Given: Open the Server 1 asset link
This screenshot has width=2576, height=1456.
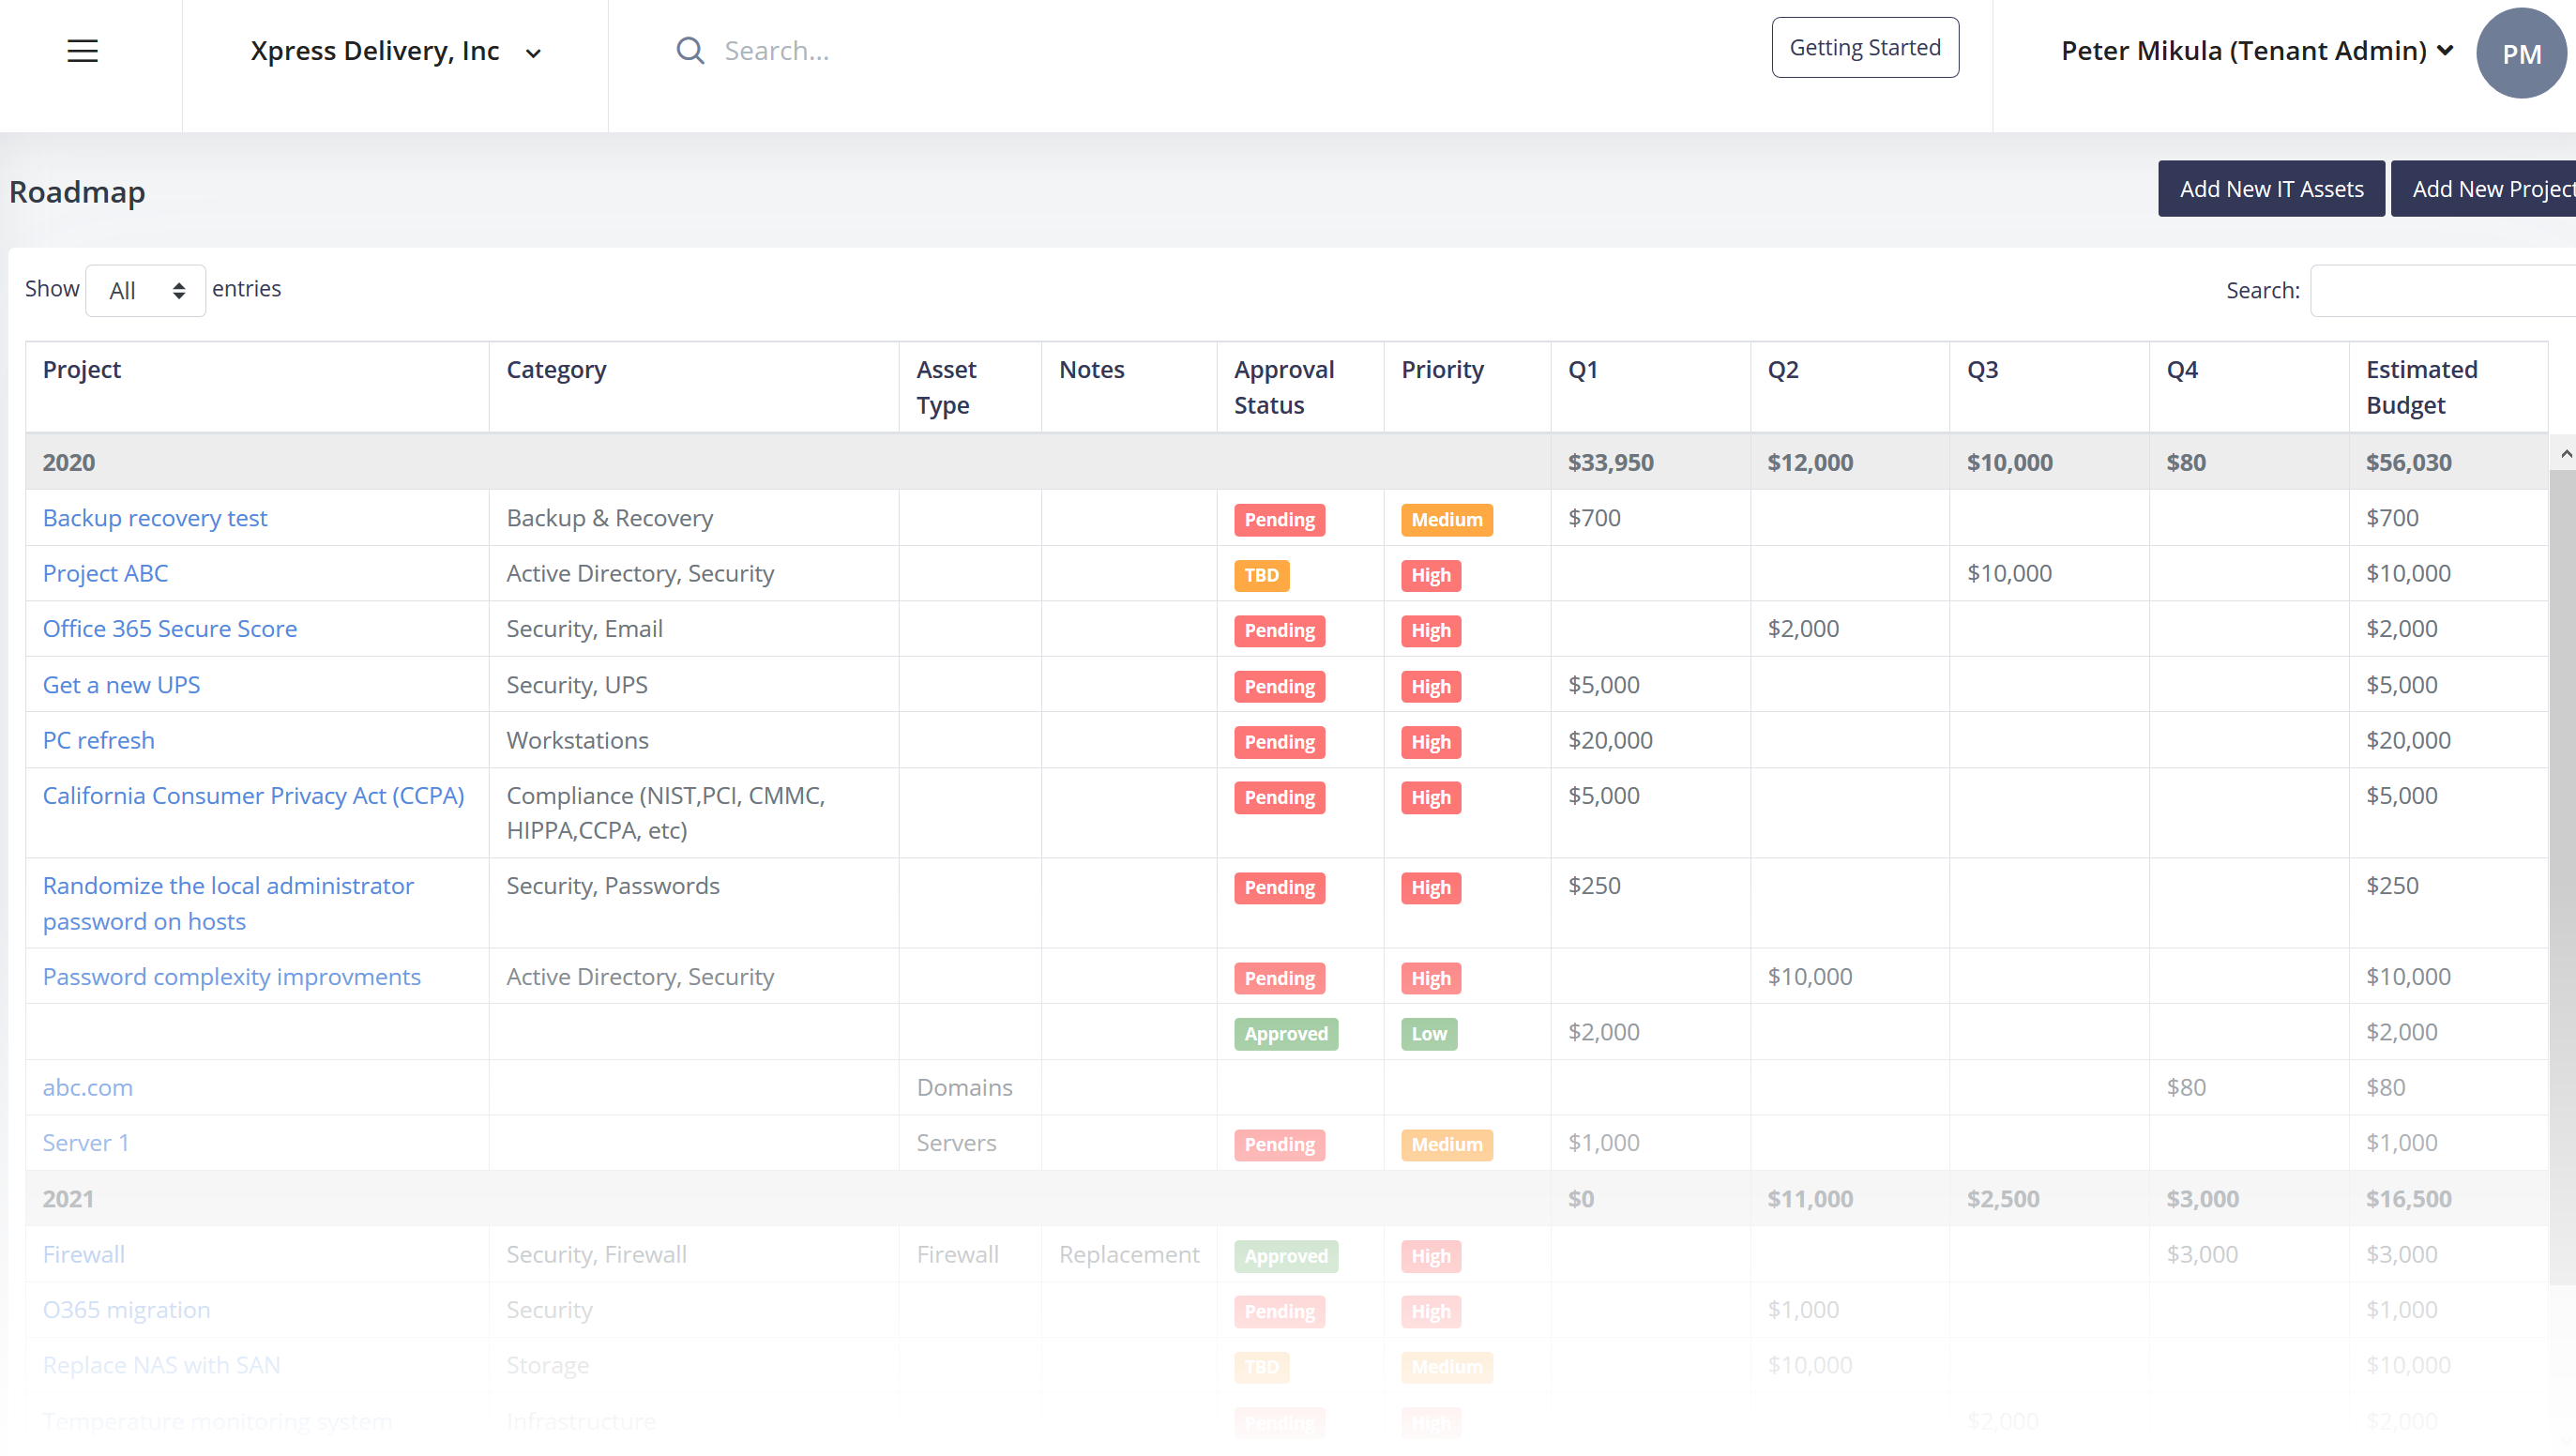Looking at the screenshot, I should click(86, 1143).
